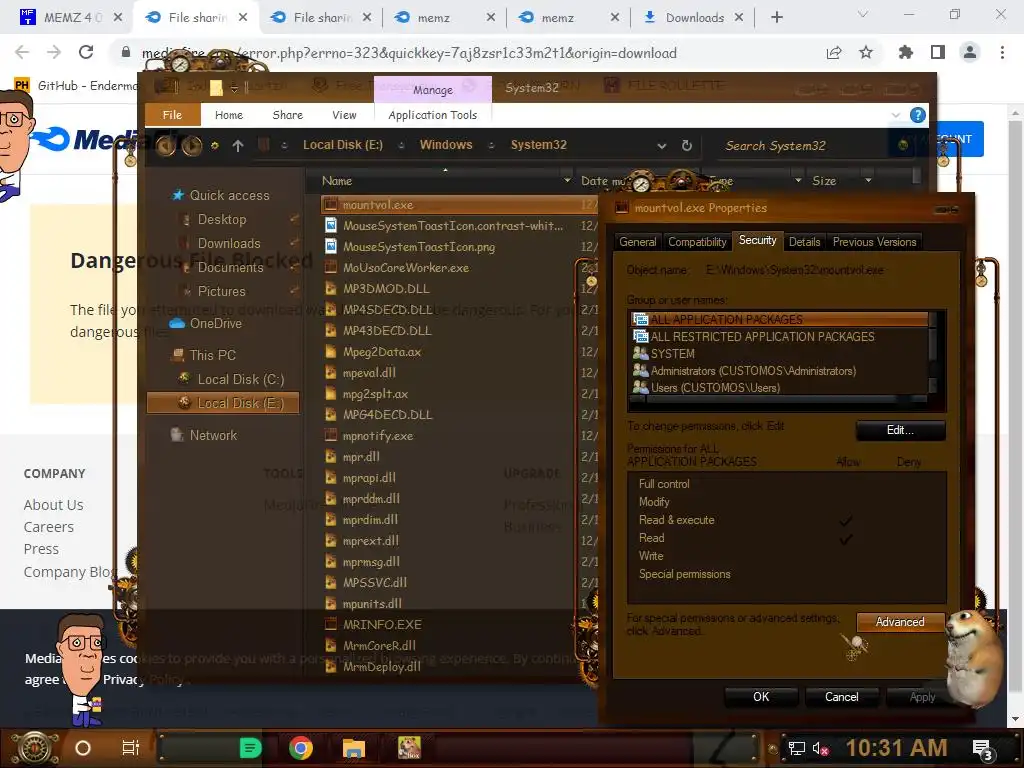Select MRINFO.EXE in file list
This screenshot has height=768, width=1024.
pos(382,624)
